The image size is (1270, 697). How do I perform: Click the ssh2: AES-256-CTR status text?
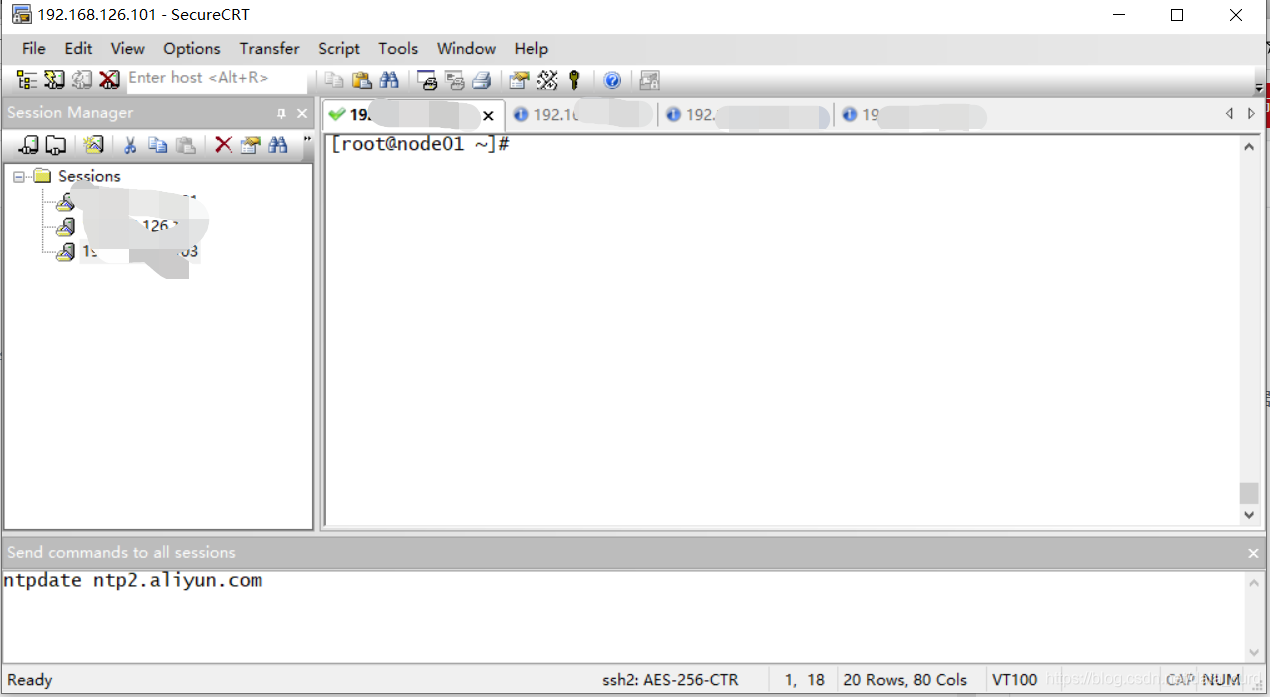point(670,680)
